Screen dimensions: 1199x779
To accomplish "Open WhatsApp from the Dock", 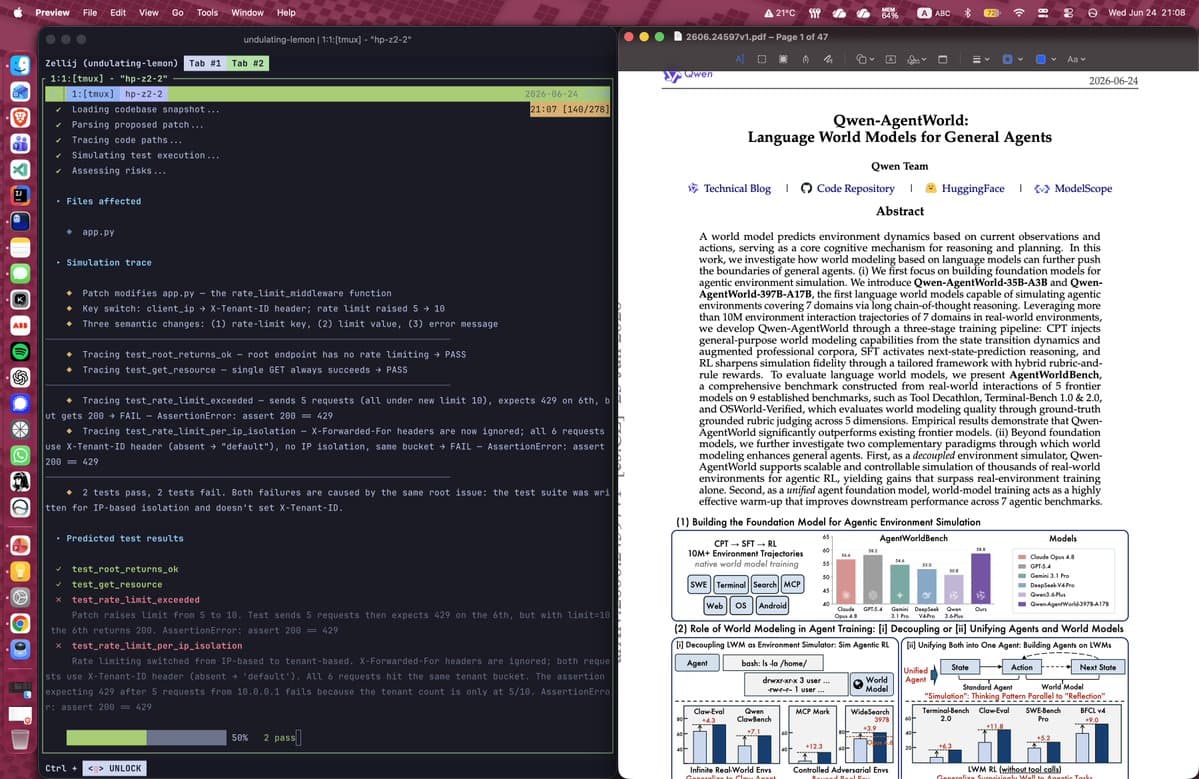I will click(21, 456).
